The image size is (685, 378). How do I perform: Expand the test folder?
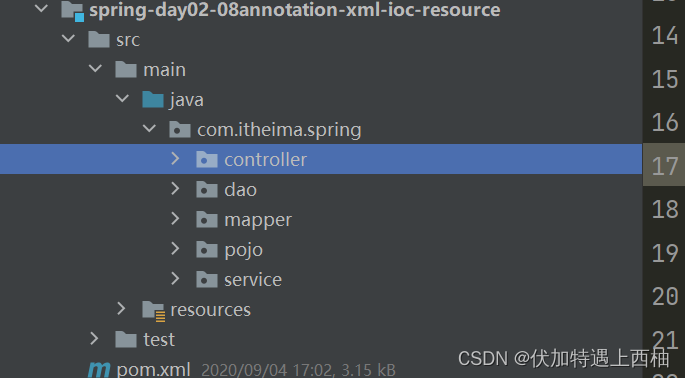coord(94,339)
